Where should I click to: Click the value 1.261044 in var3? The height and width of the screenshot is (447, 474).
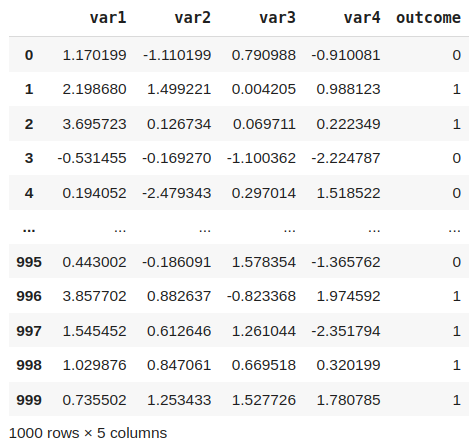tap(264, 331)
